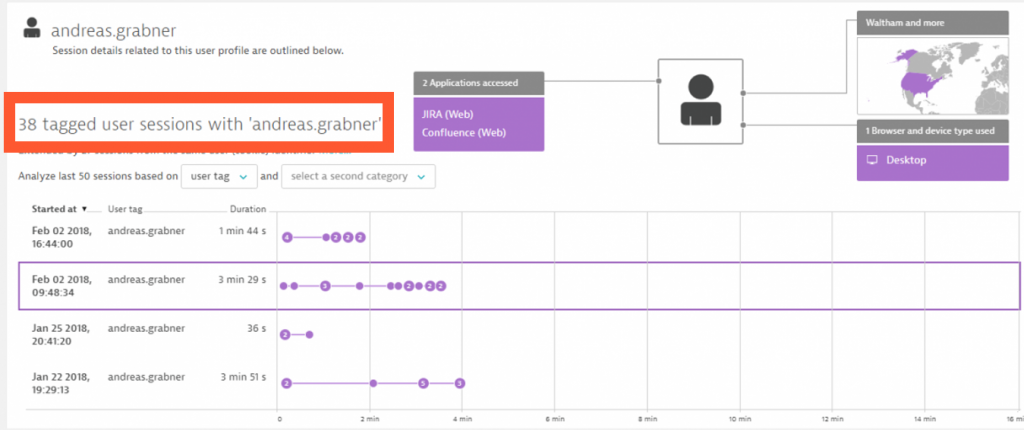Select the Feb 02 2018, 09:48:34 session
Screen dimensions: 1024x430
tap(519, 286)
